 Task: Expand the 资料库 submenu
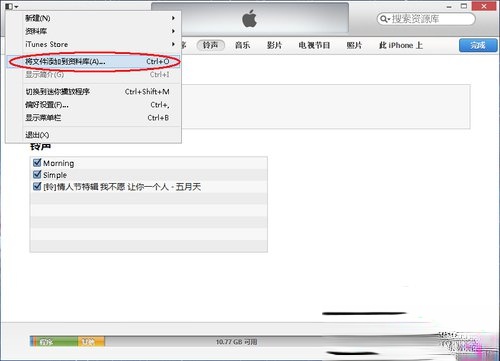click(94, 31)
